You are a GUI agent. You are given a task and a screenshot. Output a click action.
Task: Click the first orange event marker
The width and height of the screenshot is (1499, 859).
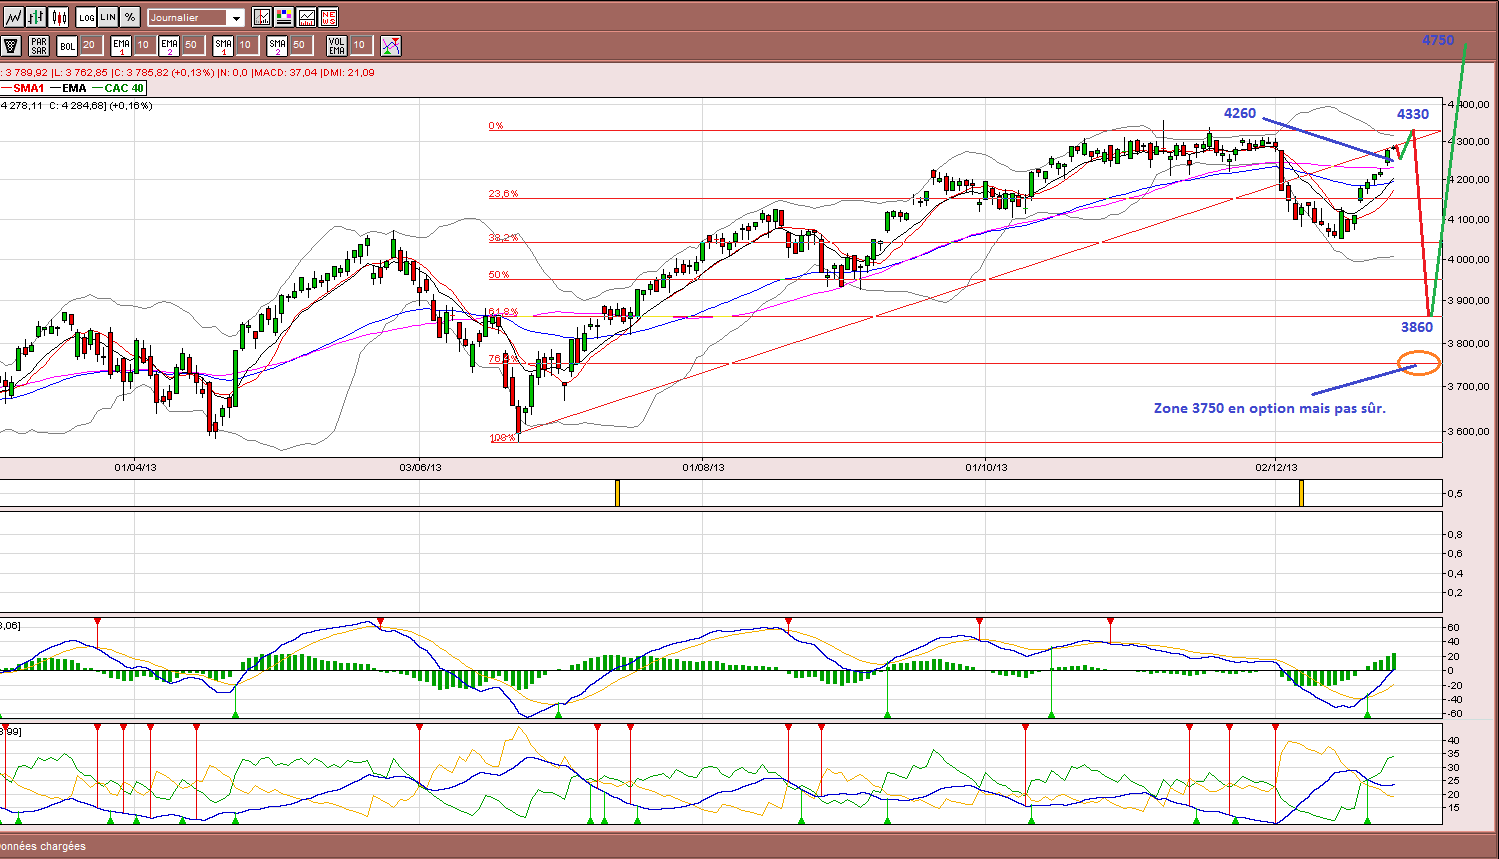tap(617, 492)
